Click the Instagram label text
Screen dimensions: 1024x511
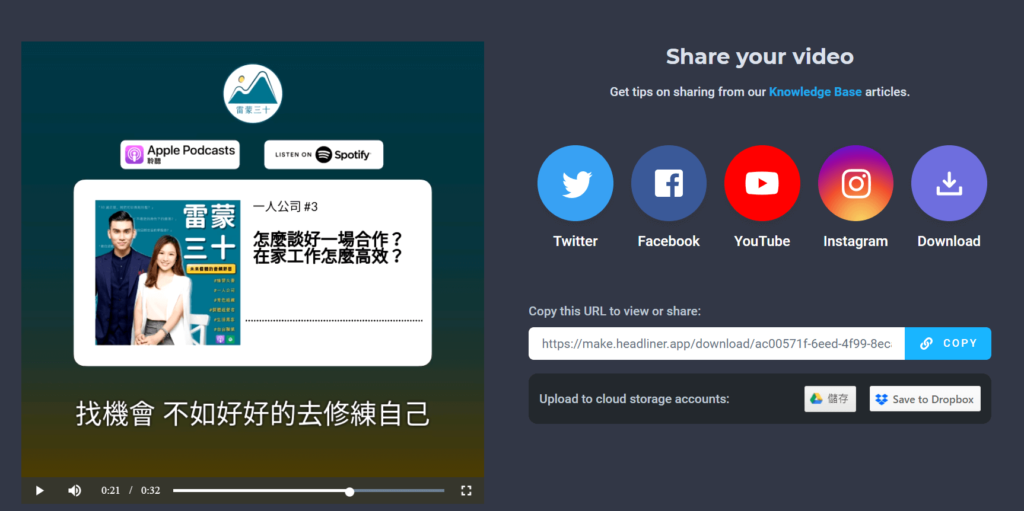[x=856, y=241]
